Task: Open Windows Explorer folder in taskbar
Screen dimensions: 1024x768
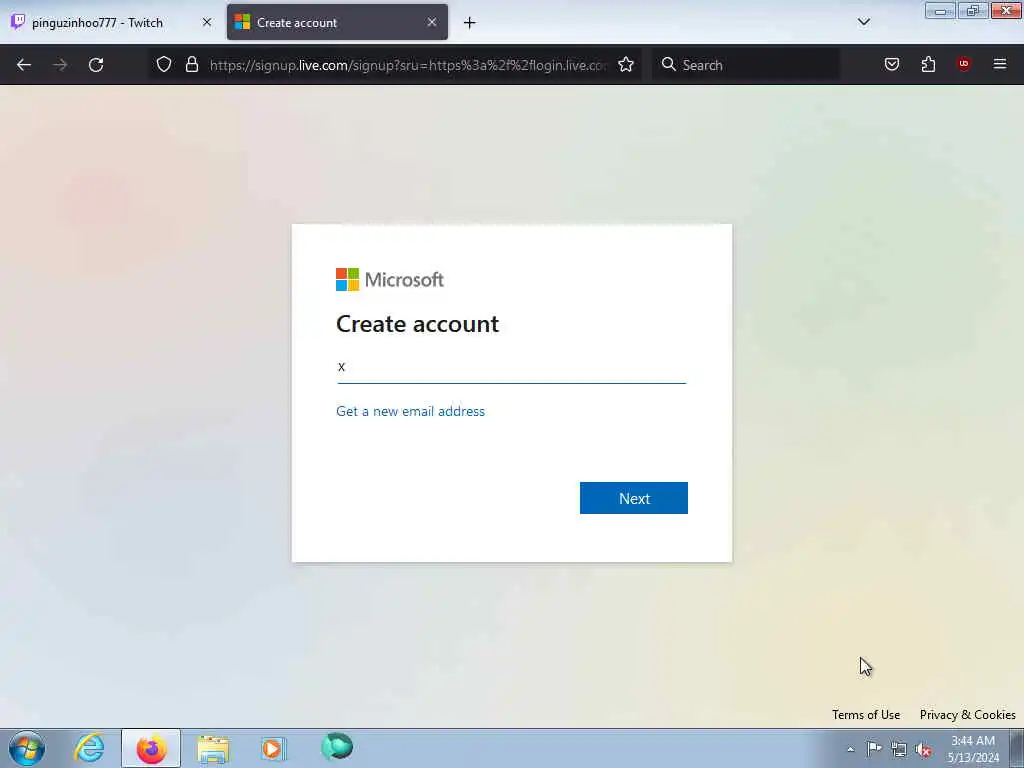Action: [x=213, y=748]
